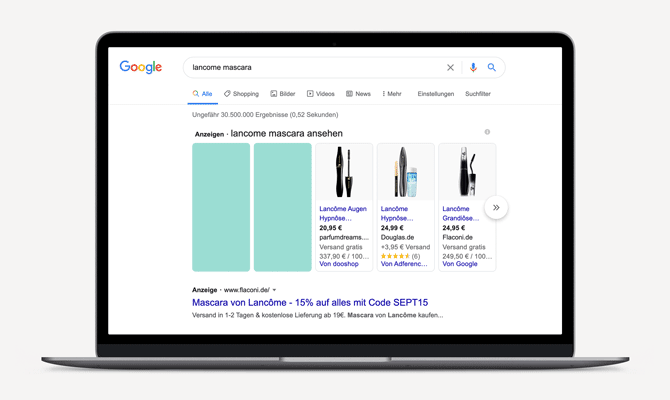The height and width of the screenshot is (400, 670).
Task: Click the blue magnifier search icon
Action: pos(492,68)
